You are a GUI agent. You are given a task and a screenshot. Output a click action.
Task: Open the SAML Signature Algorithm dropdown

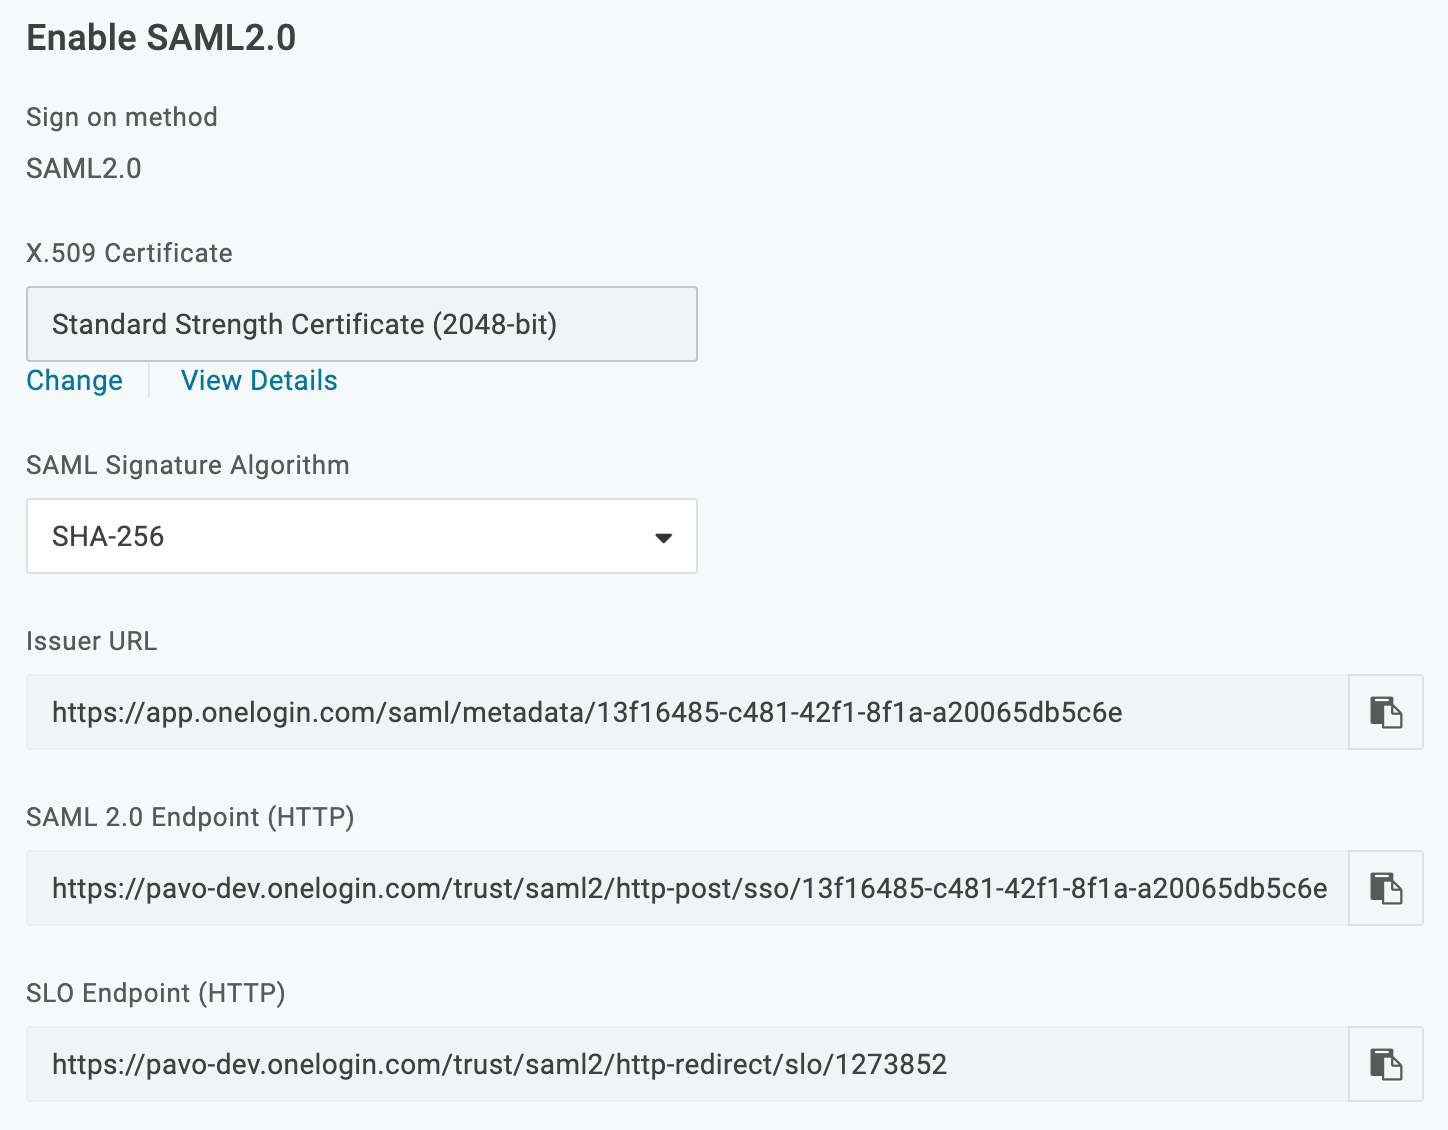(362, 536)
